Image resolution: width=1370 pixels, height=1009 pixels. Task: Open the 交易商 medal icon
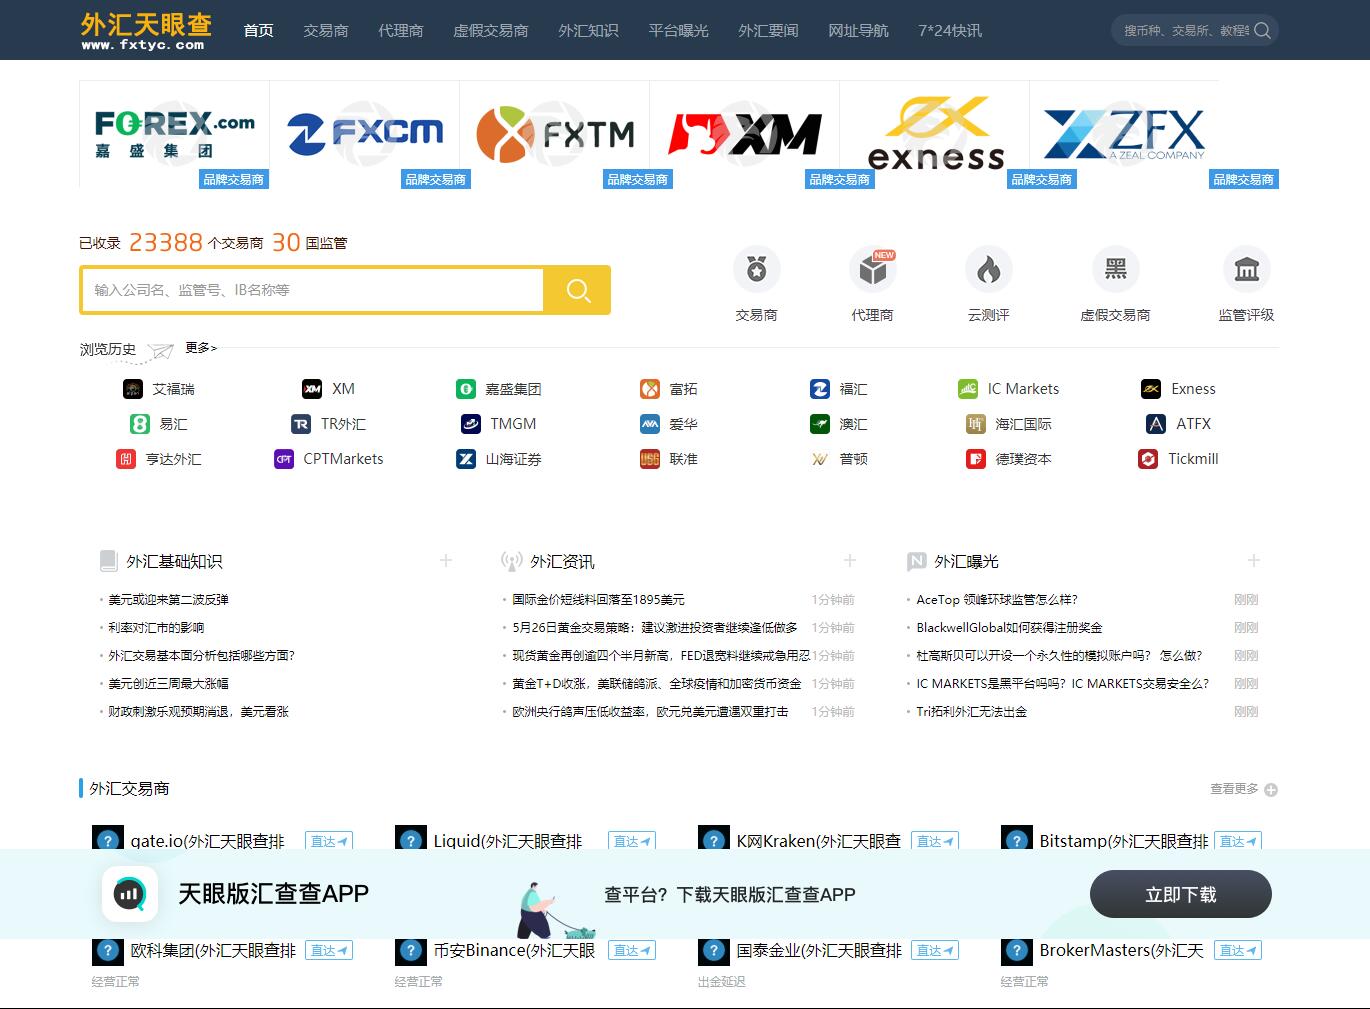tap(756, 270)
